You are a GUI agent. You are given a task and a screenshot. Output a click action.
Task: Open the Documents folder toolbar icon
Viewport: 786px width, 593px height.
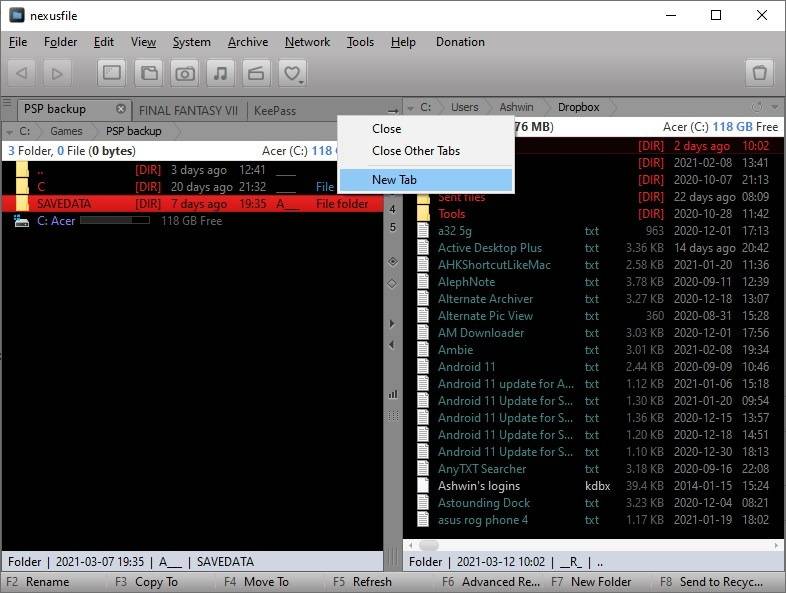148,73
